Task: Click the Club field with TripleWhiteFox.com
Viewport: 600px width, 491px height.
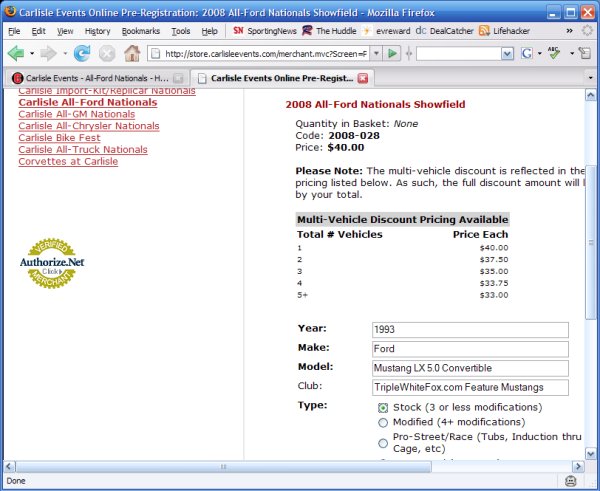Action: point(470,388)
